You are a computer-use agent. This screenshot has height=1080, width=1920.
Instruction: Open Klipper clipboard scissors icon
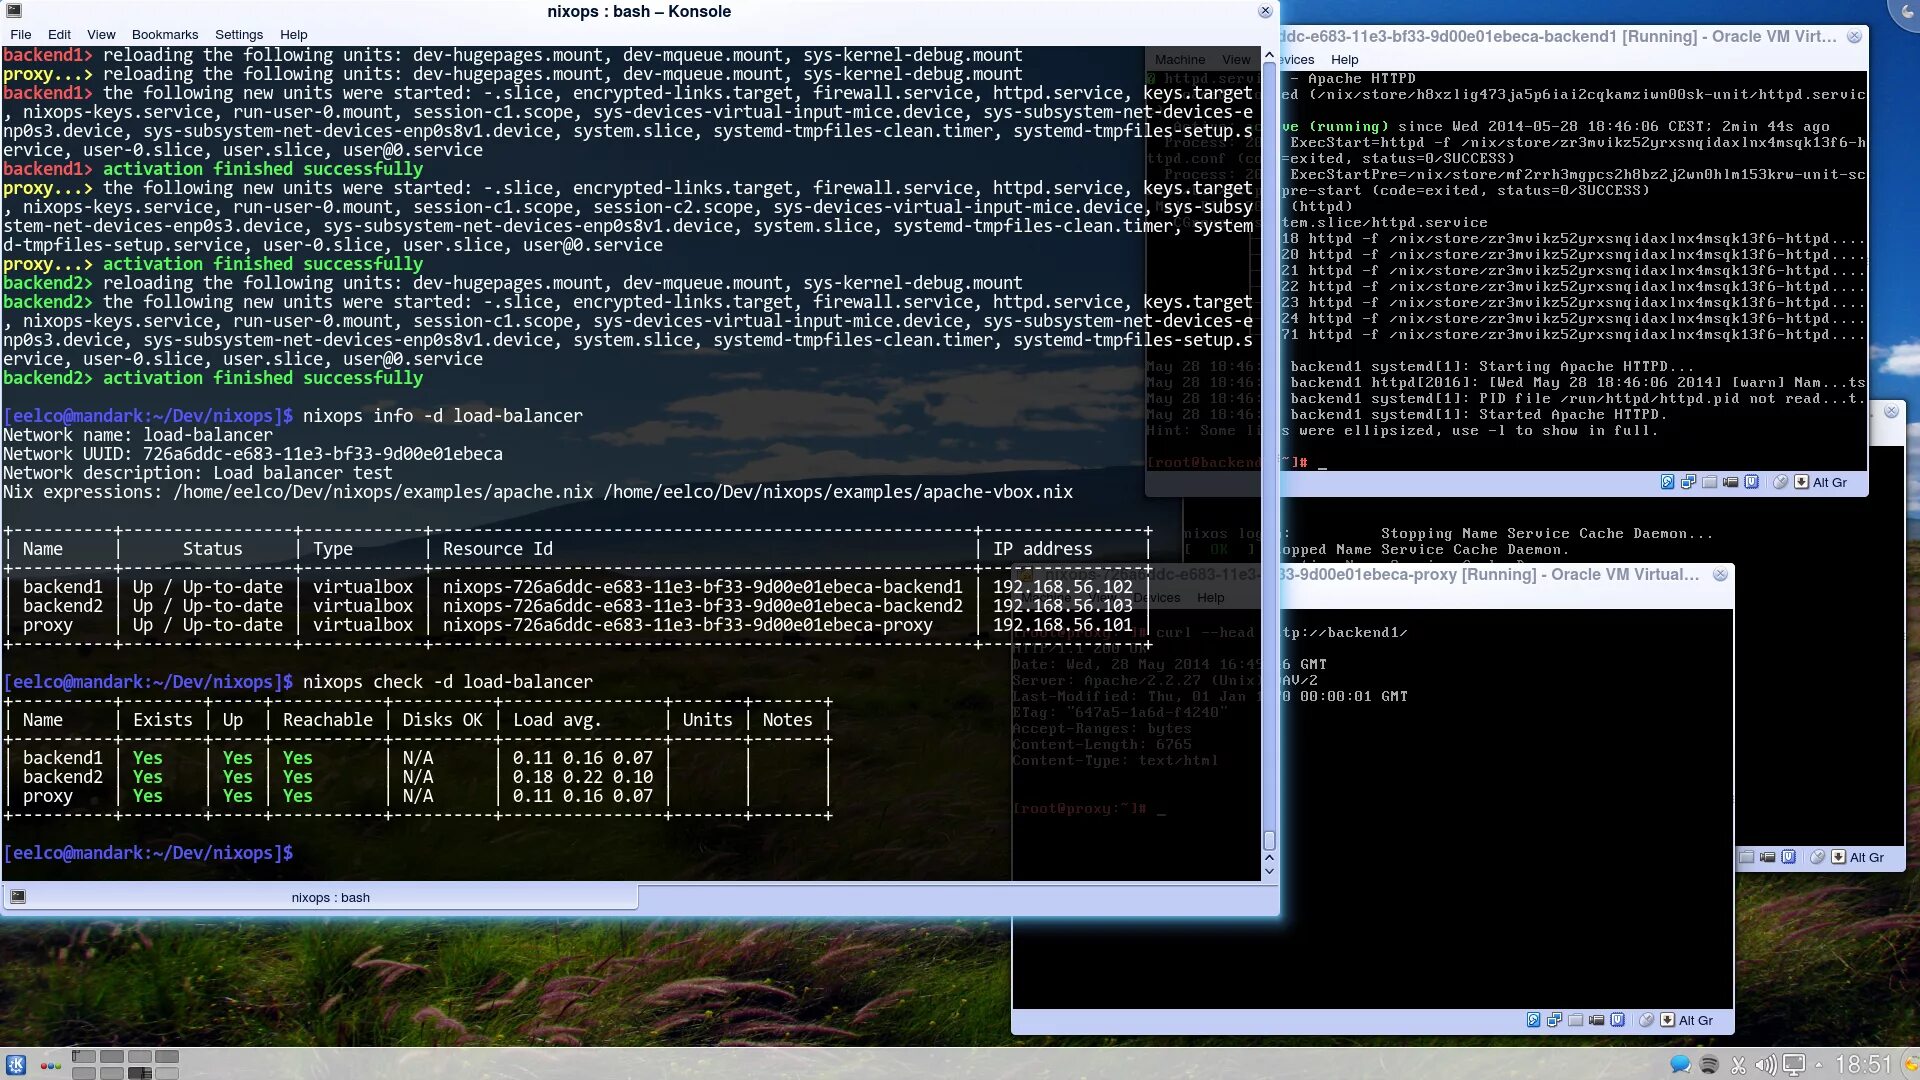[x=1738, y=1065]
